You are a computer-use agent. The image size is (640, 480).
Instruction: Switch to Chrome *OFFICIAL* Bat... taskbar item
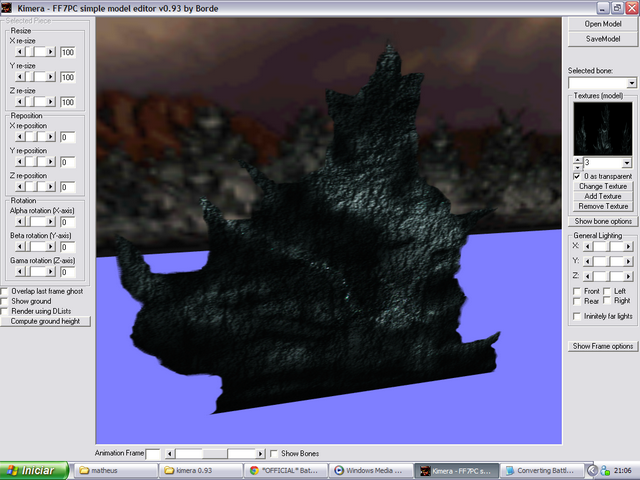[x=286, y=471]
